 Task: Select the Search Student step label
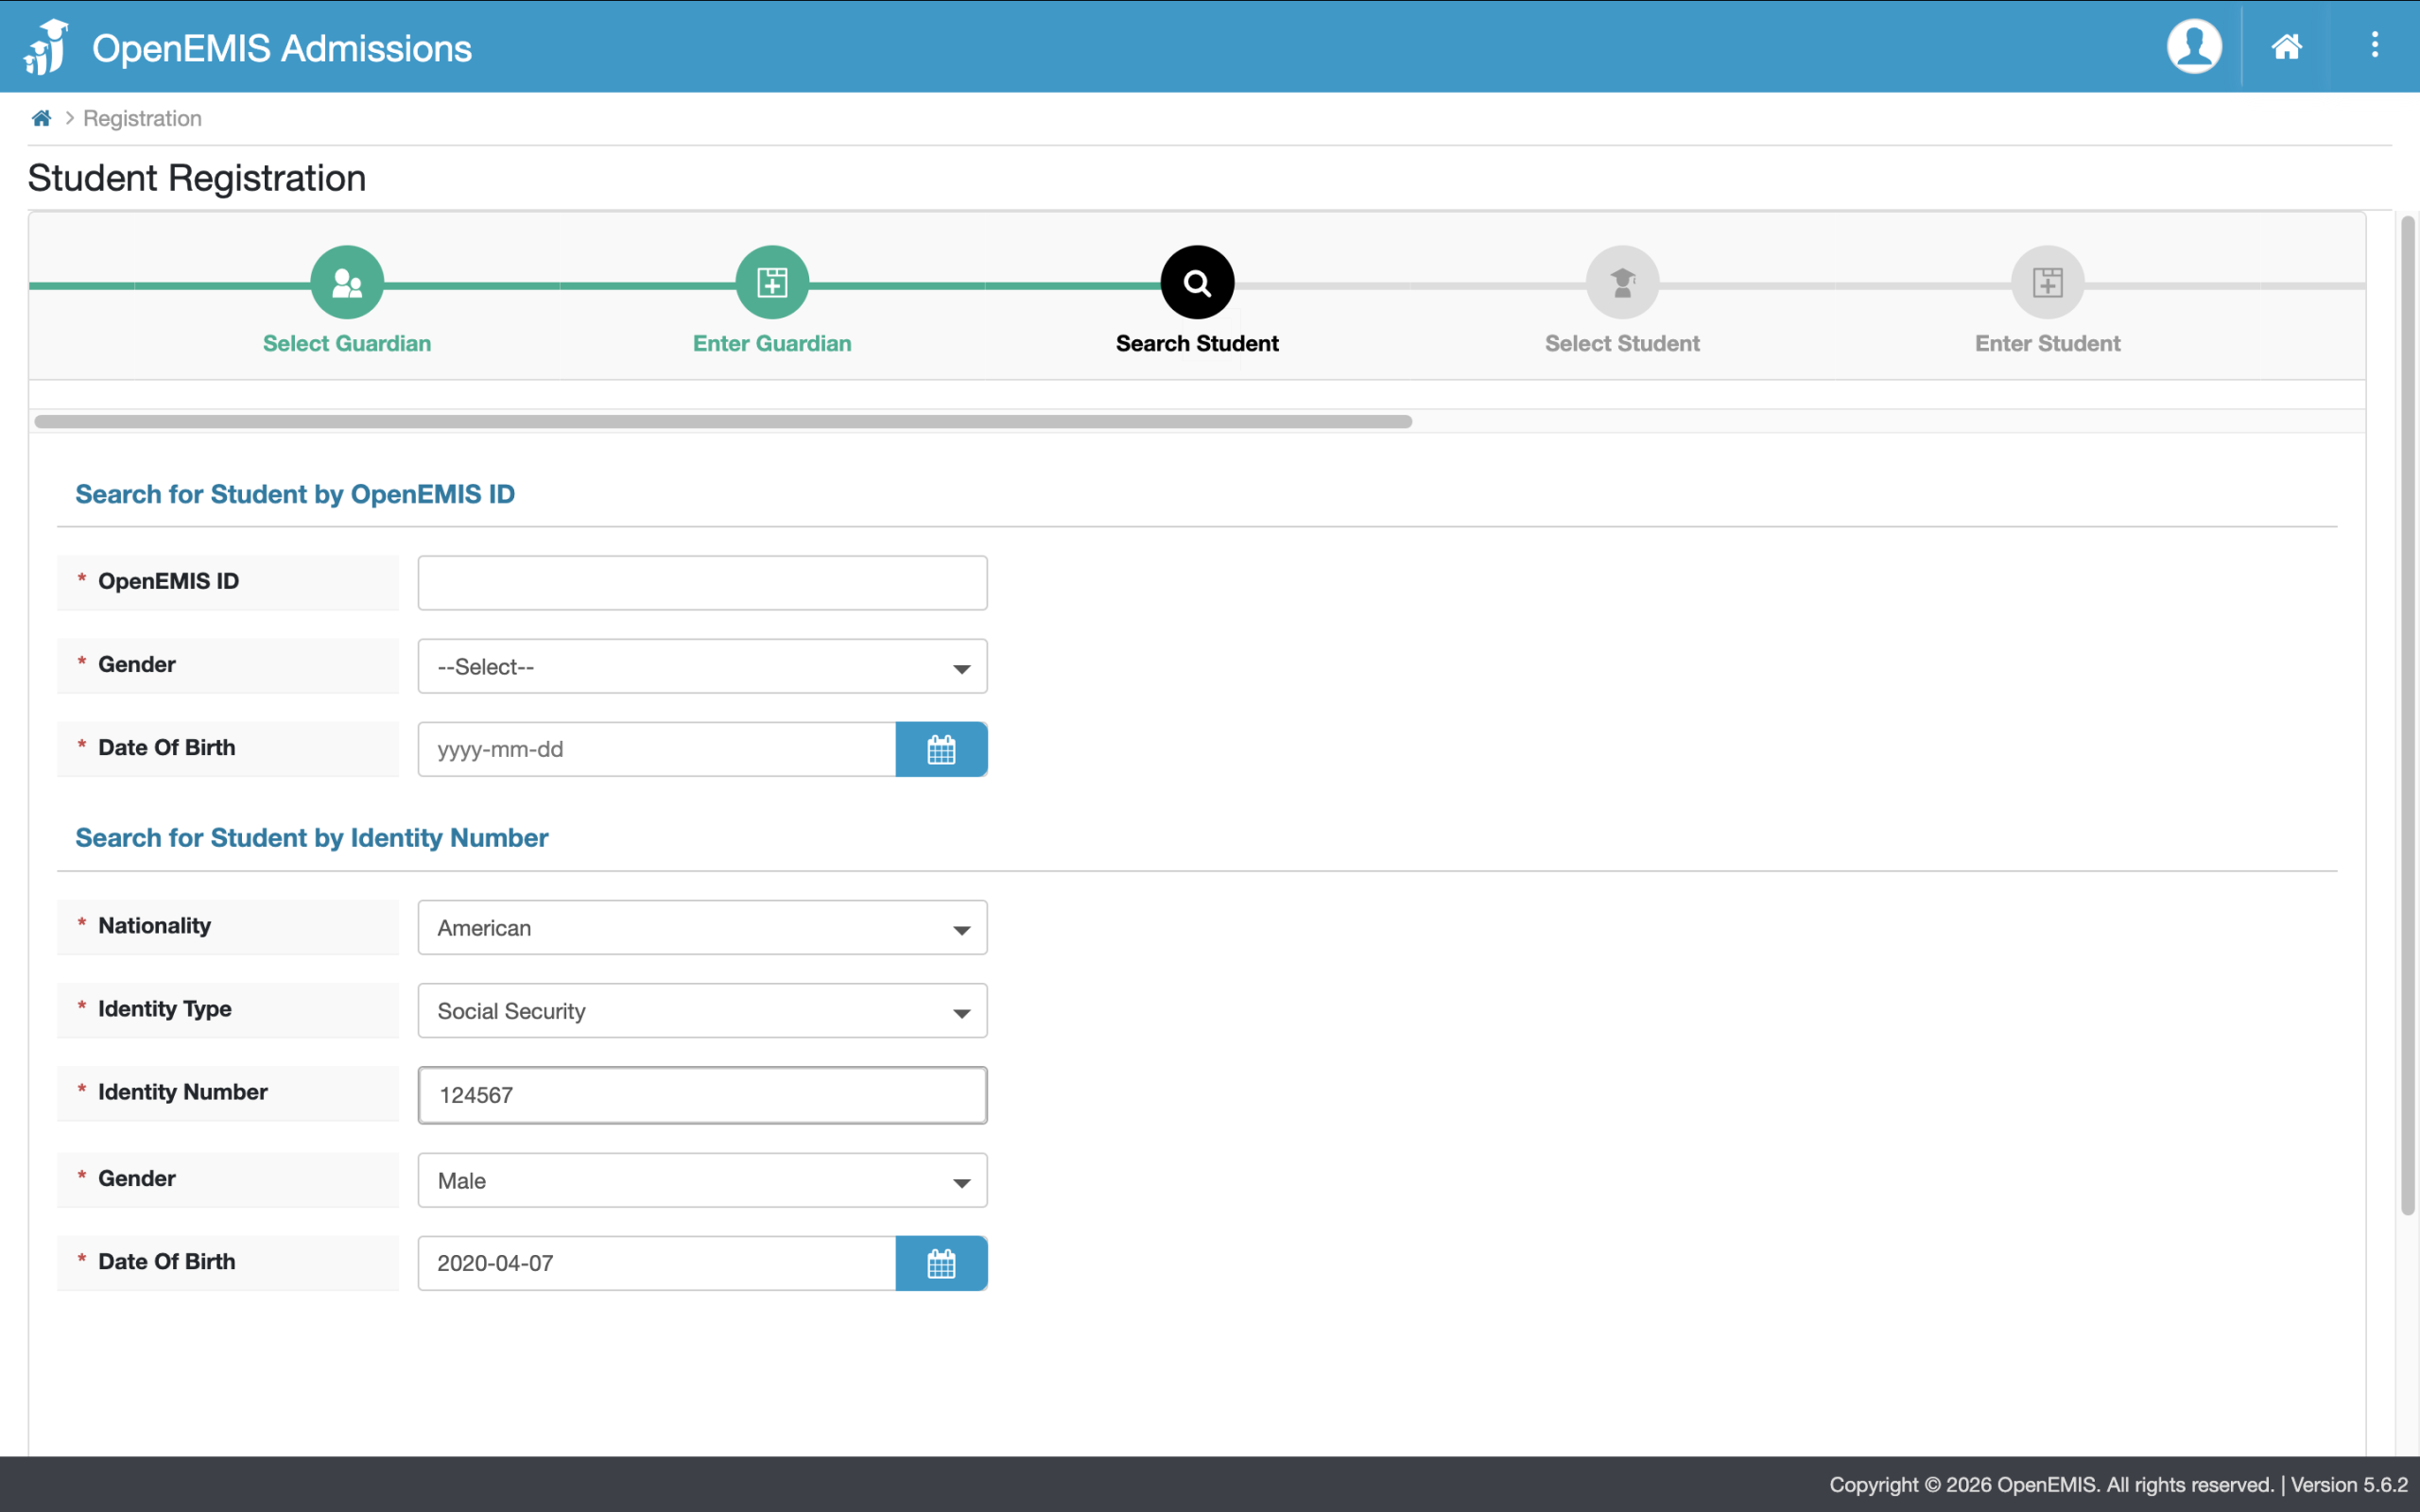click(1197, 343)
